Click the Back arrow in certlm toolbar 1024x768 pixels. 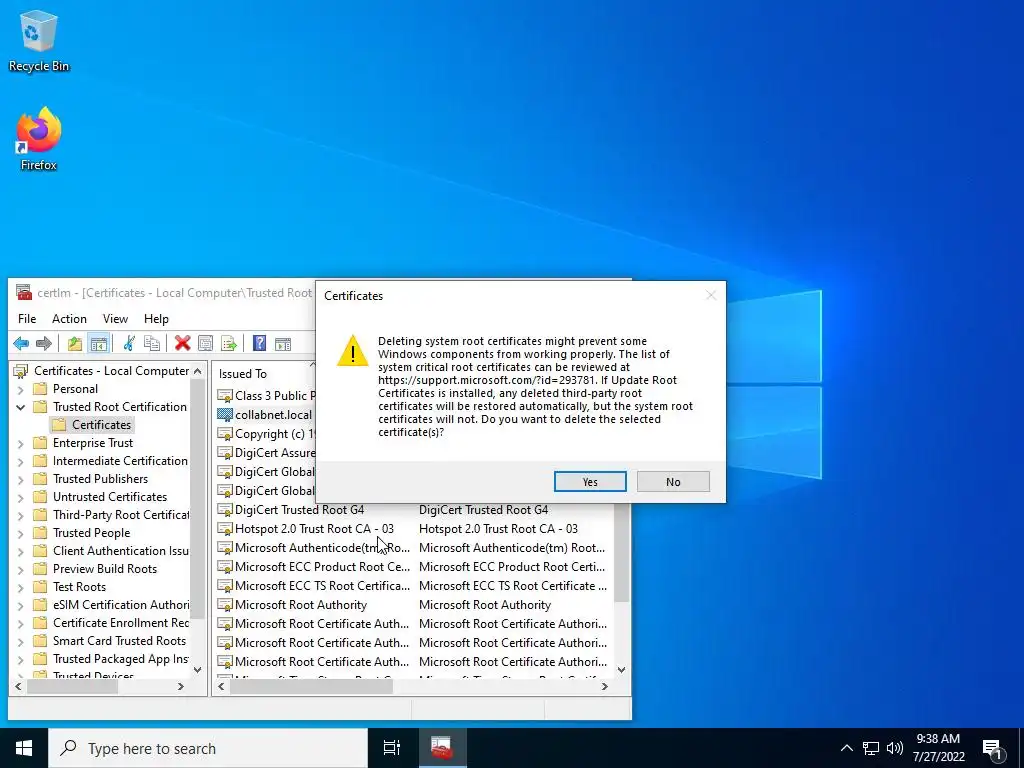[21, 344]
